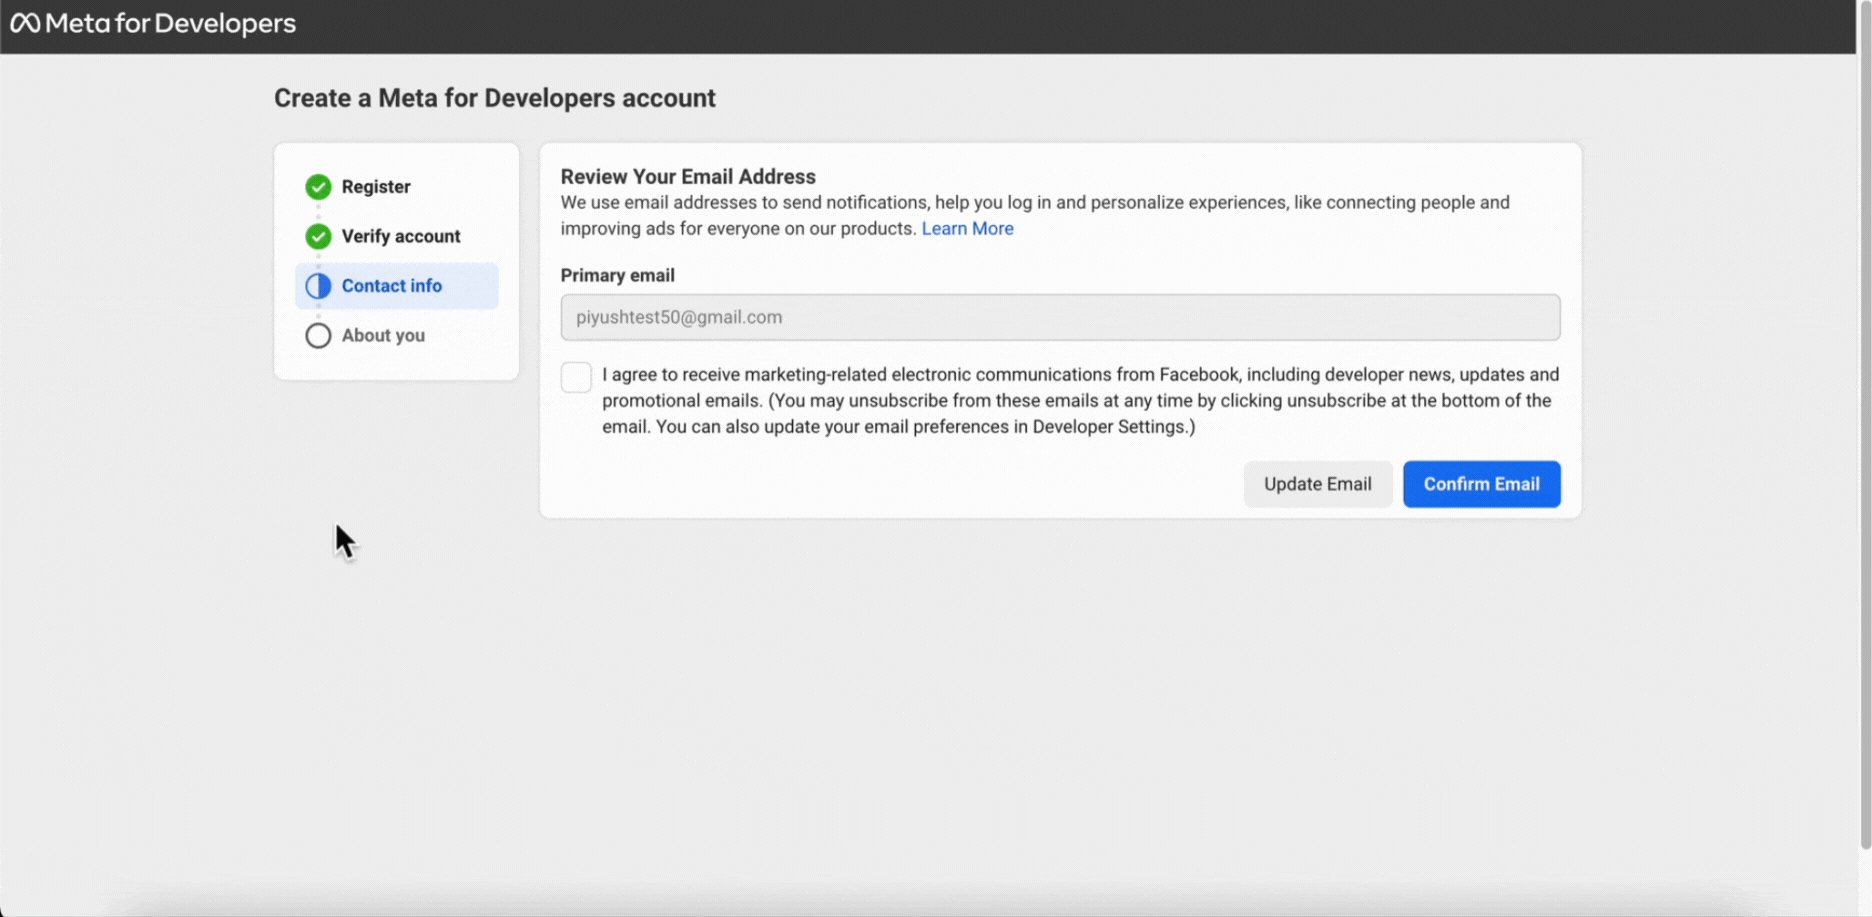Open the Learn More link

[x=967, y=229]
